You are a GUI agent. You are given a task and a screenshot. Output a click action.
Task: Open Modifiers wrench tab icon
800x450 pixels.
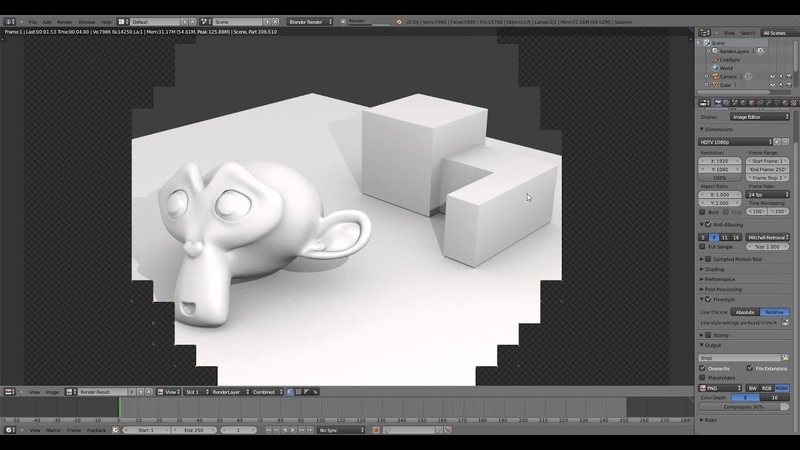tap(768, 103)
